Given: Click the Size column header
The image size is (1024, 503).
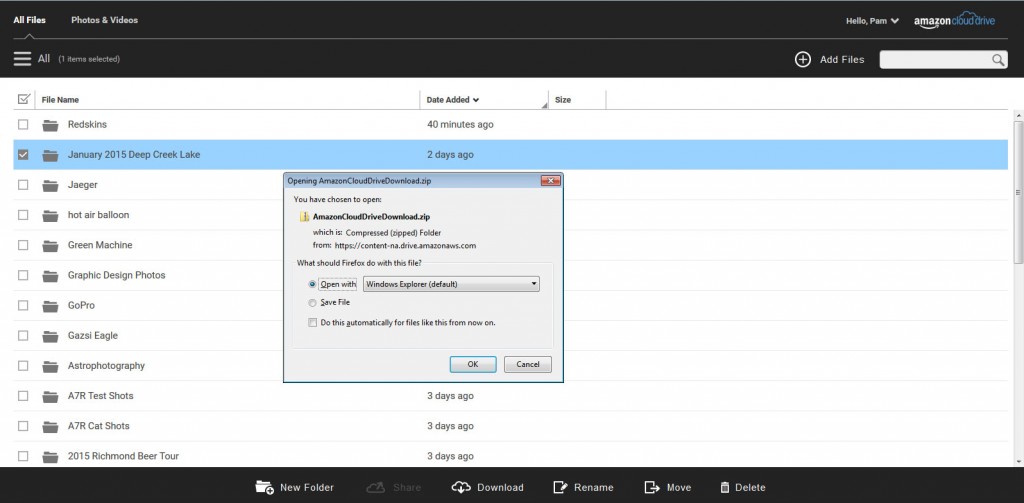Looking at the screenshot, I should pyautogui.click(x=563, y=100).
